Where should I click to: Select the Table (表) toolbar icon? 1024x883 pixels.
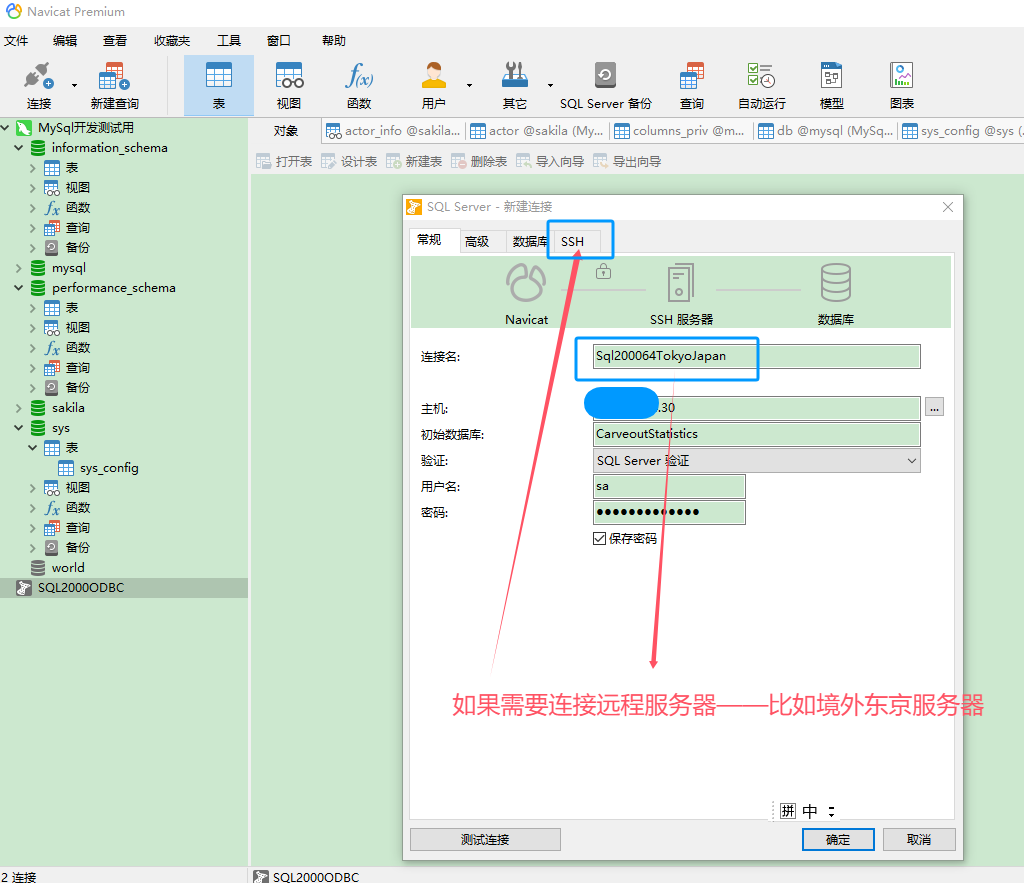coord(219,85)
